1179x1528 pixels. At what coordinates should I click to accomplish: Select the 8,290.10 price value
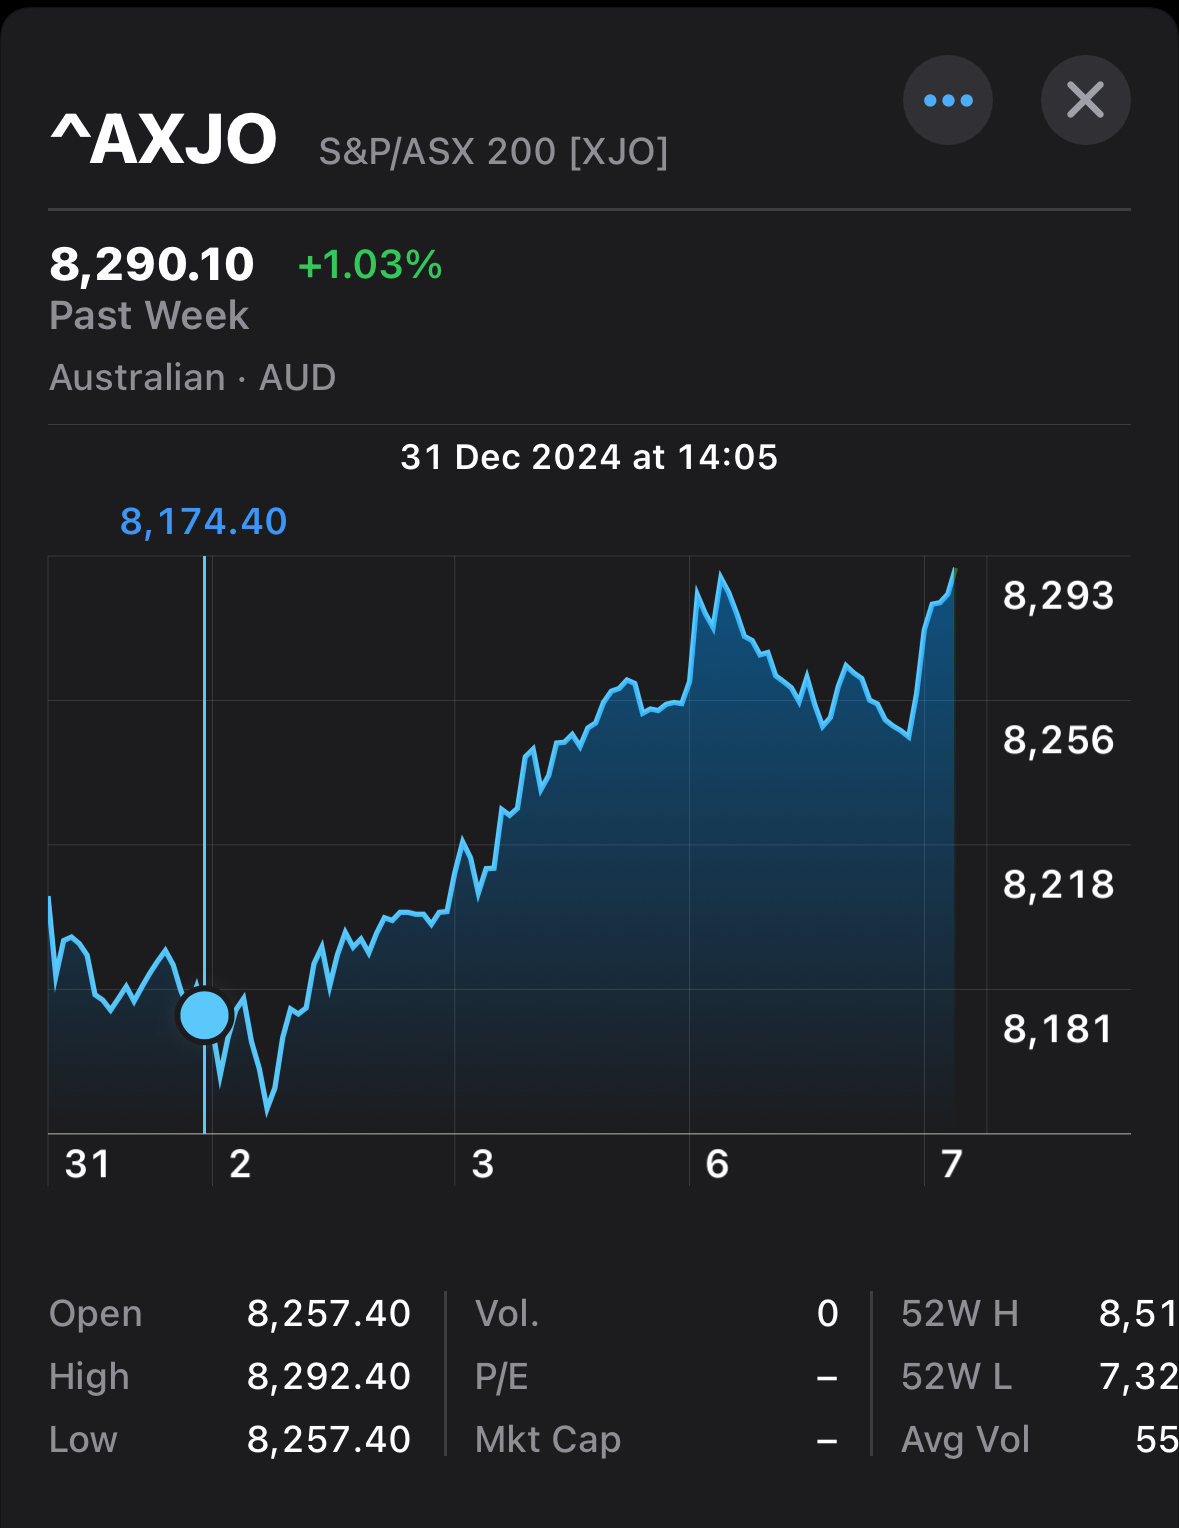coord(152,264)
